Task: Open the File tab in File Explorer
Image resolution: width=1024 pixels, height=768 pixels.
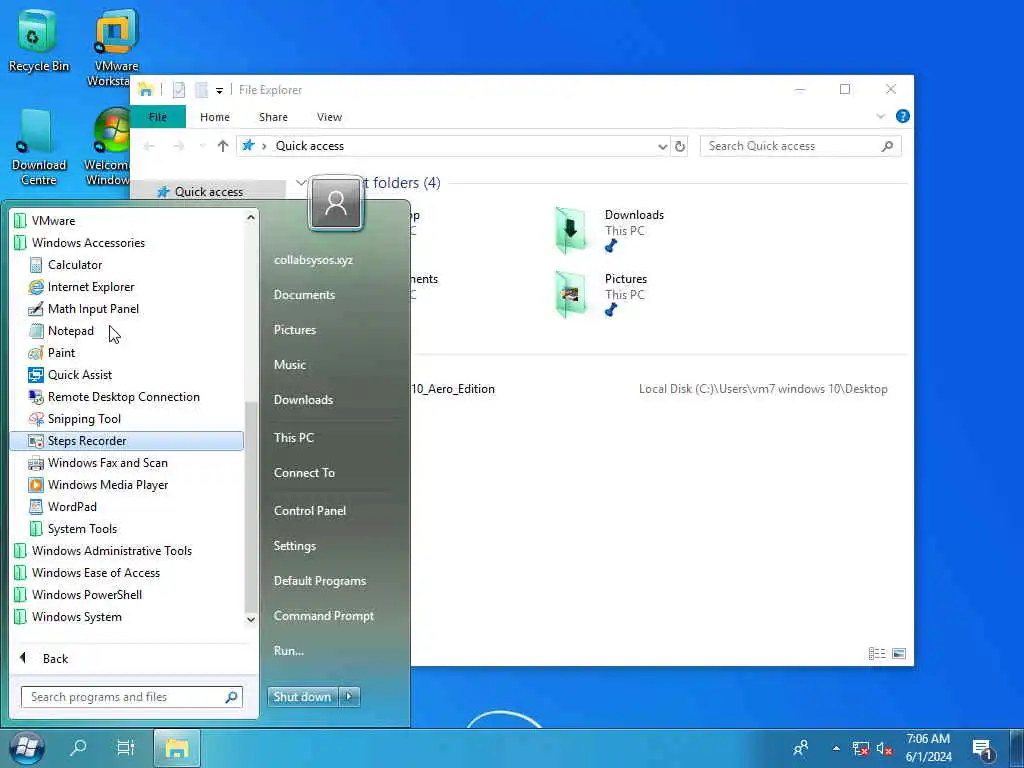Action: [x=158, y=117]
